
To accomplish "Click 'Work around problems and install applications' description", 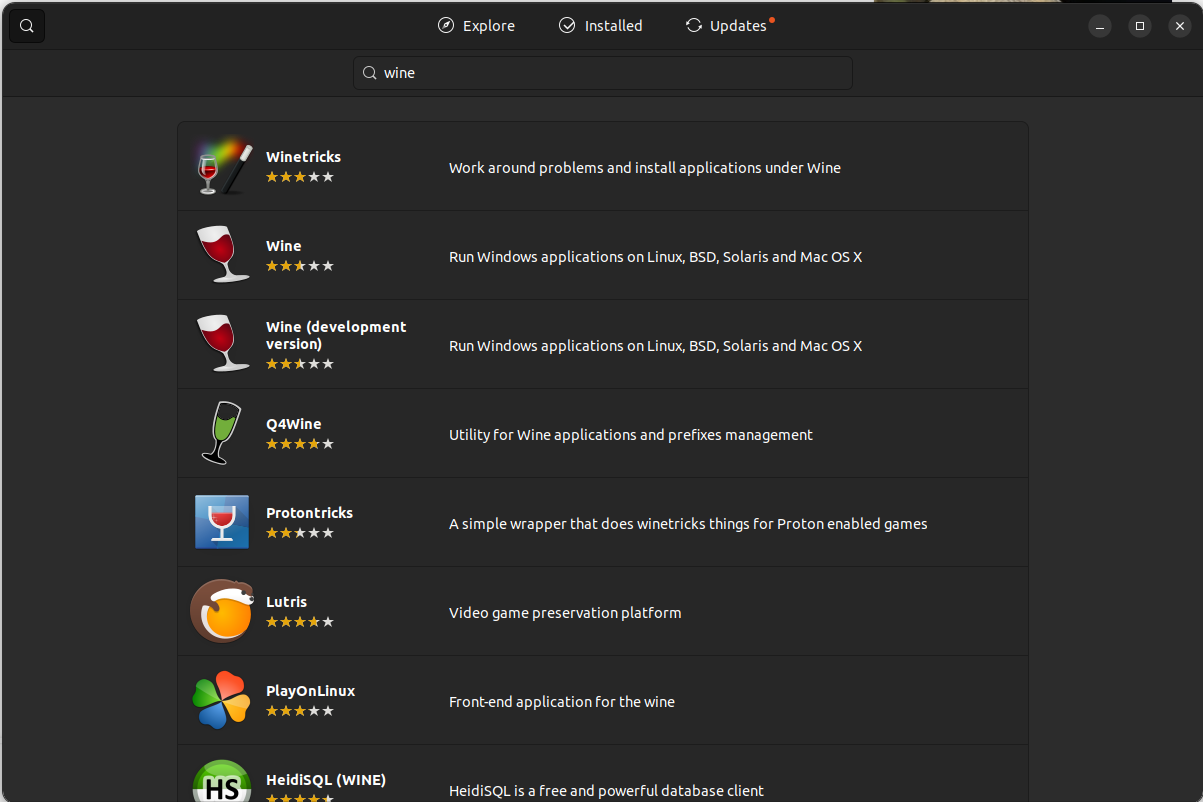I will click(x=645, y=168).
